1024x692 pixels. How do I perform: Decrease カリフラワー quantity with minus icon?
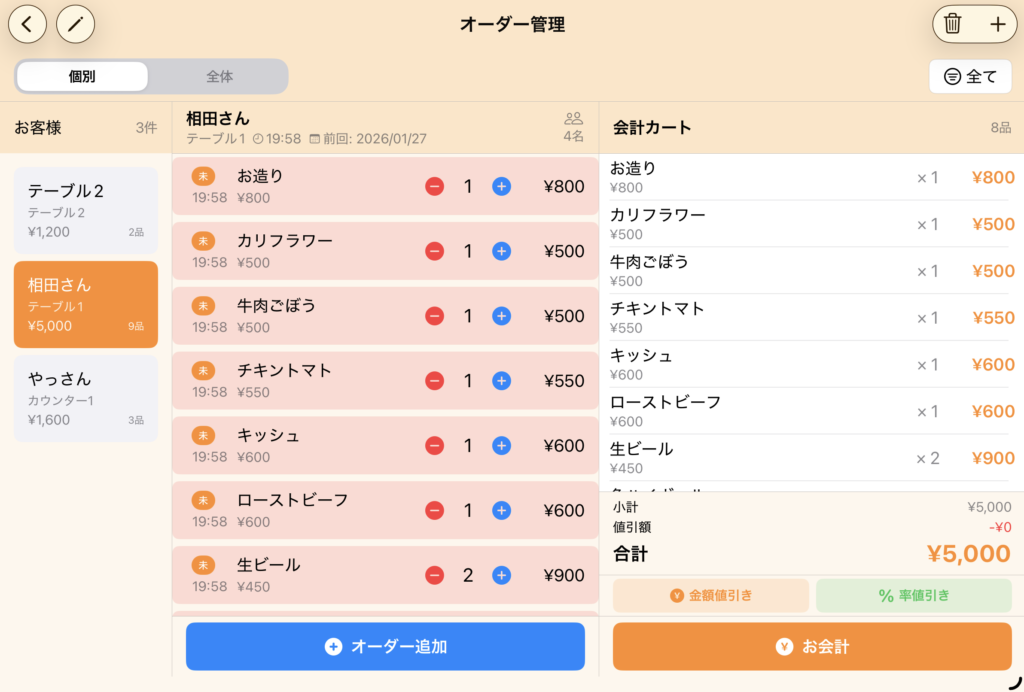point(434,251)
